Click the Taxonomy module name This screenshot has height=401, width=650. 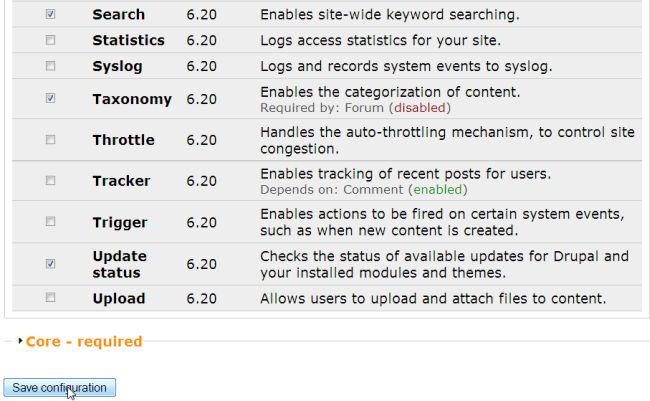[131, 99]
